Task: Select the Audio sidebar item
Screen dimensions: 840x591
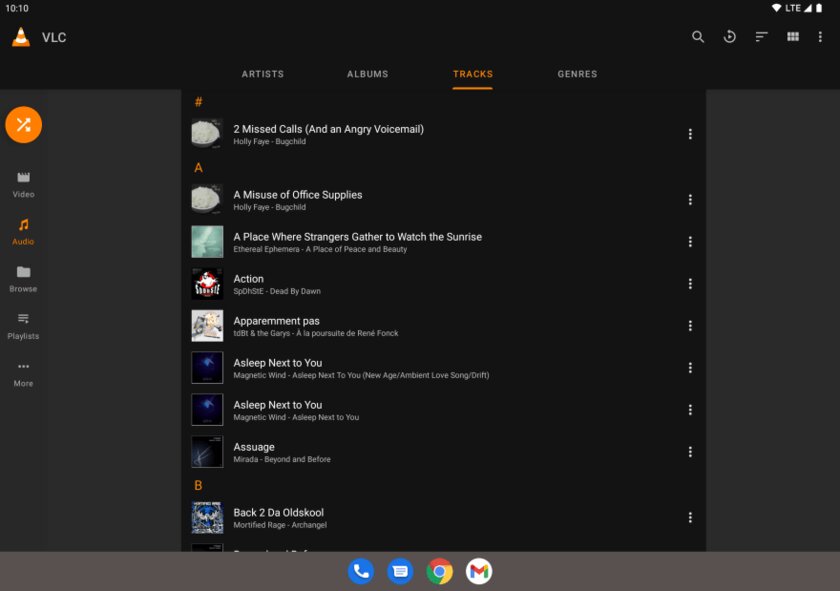Action: [23, 231]
